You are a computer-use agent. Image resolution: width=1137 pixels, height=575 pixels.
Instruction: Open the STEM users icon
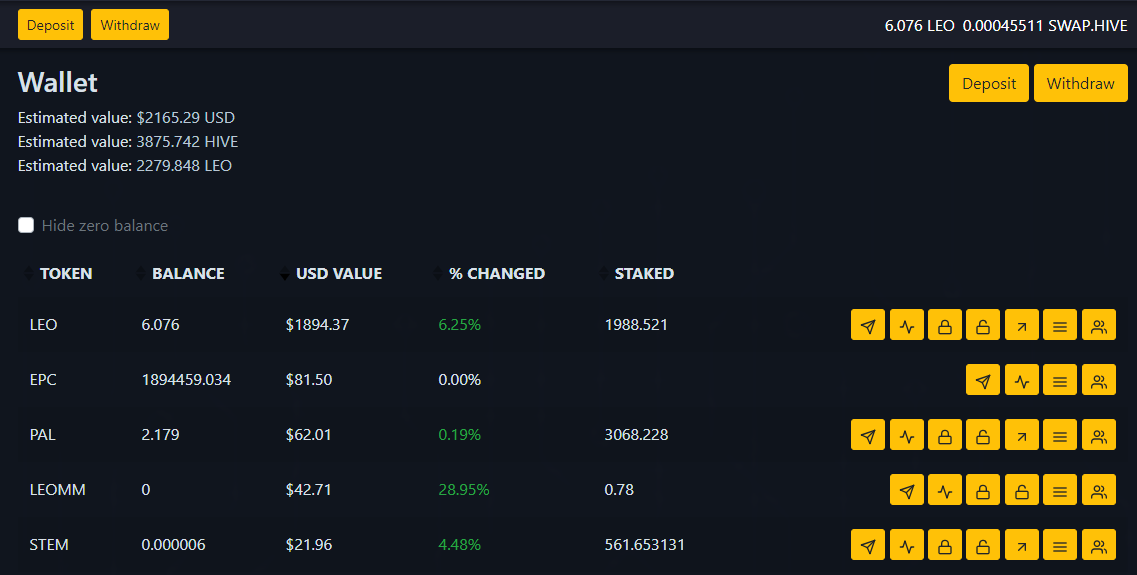1099,545
